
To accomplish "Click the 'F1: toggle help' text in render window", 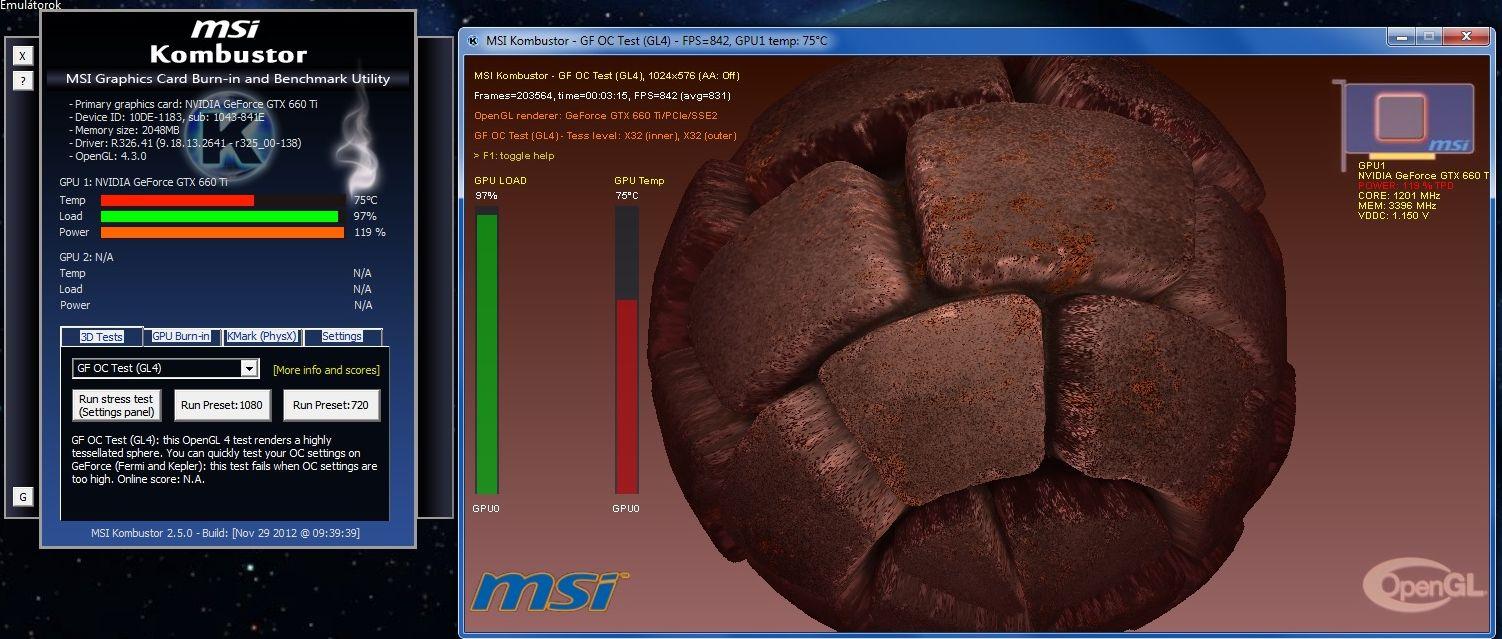I will 514,156.
